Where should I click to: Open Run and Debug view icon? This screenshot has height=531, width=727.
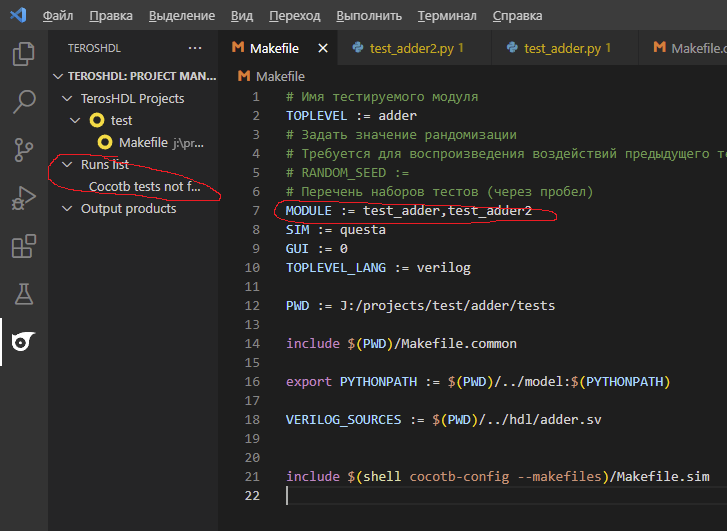point(23,198)
